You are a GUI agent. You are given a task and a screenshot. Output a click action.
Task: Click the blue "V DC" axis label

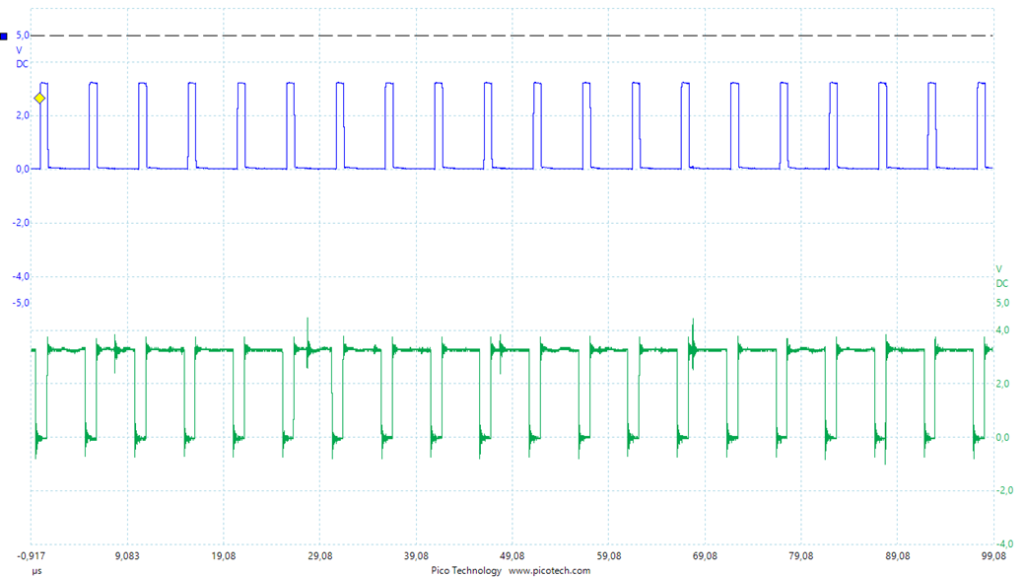pos(22,56)
